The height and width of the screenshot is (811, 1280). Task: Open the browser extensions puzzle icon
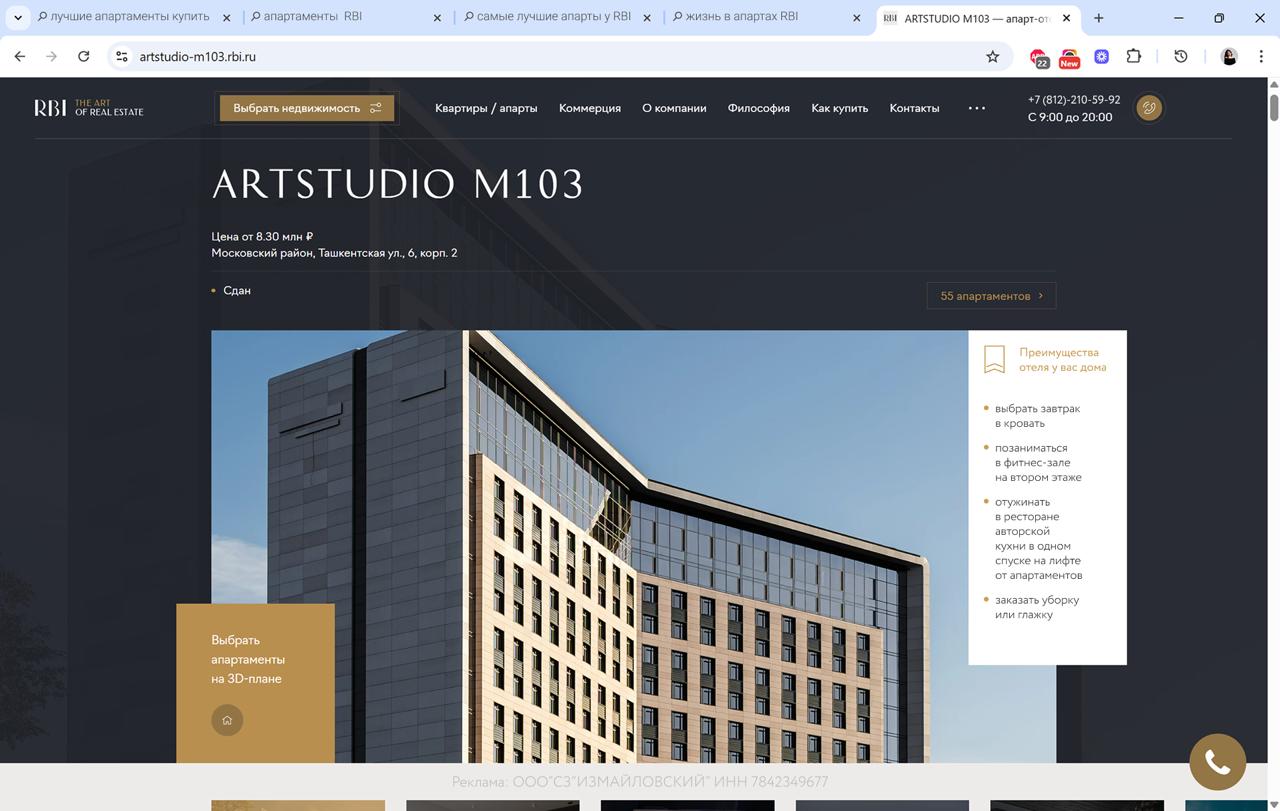[x=1133, y=57]
